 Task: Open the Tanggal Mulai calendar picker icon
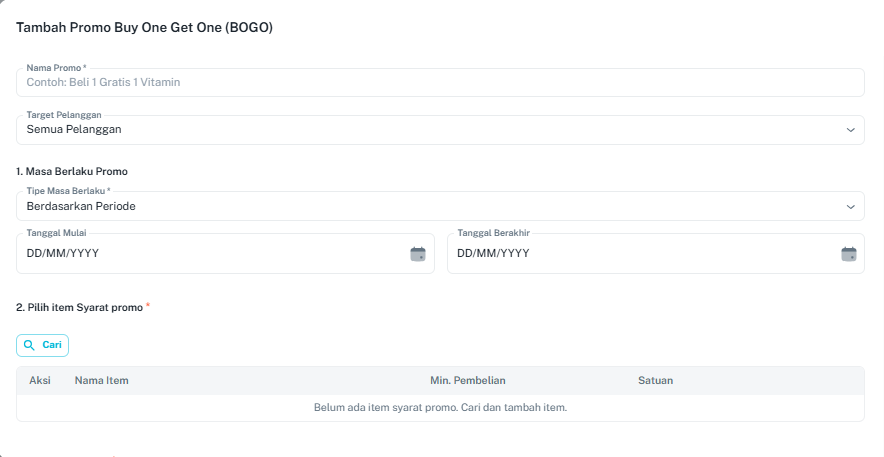pos(418,254)
